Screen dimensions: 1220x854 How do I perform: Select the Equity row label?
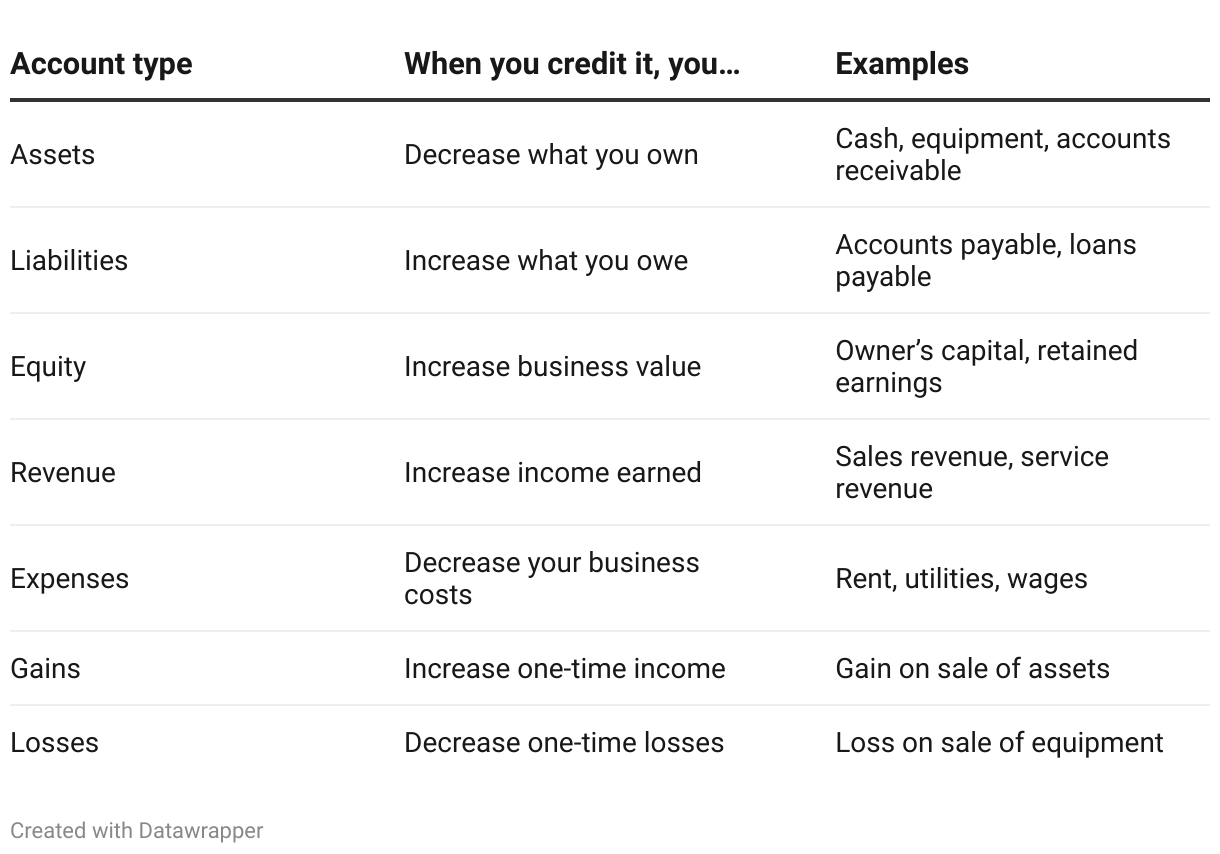(48, 367)
